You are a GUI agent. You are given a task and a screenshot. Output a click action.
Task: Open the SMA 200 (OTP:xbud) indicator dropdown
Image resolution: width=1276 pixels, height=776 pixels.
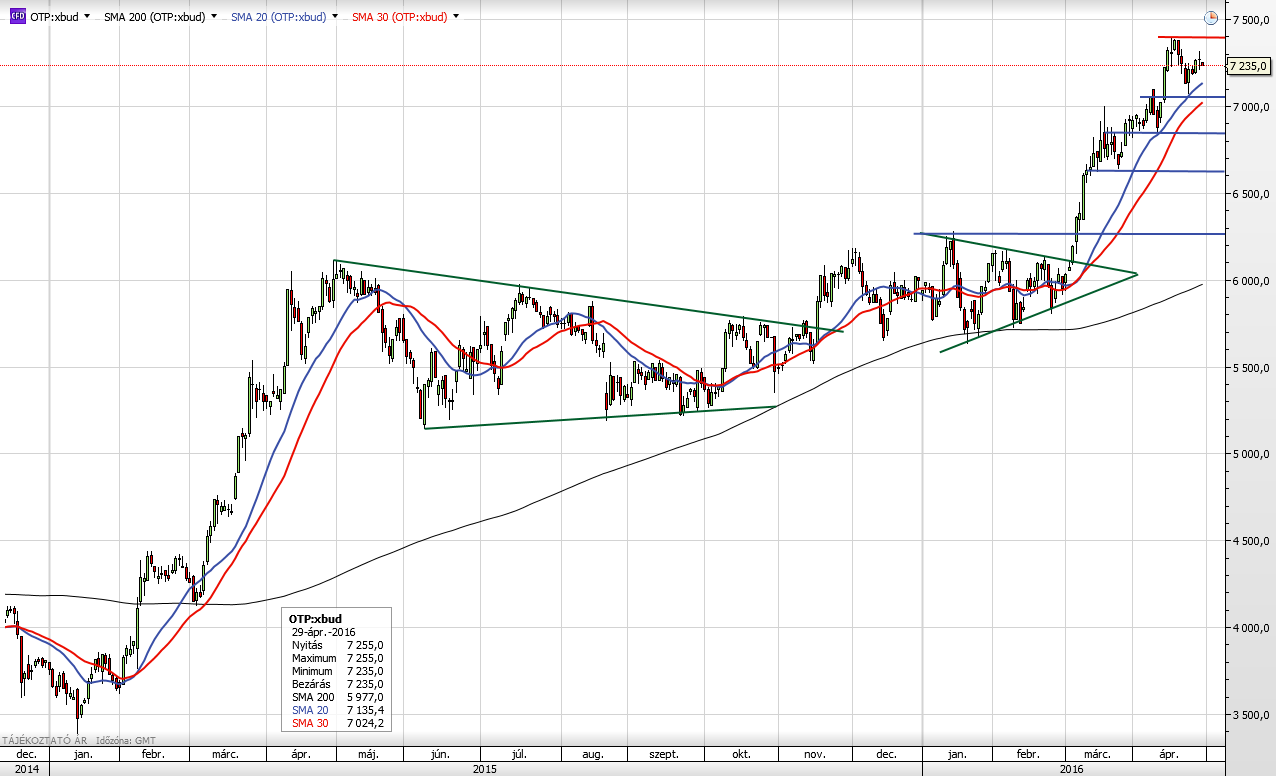(214, 17)
